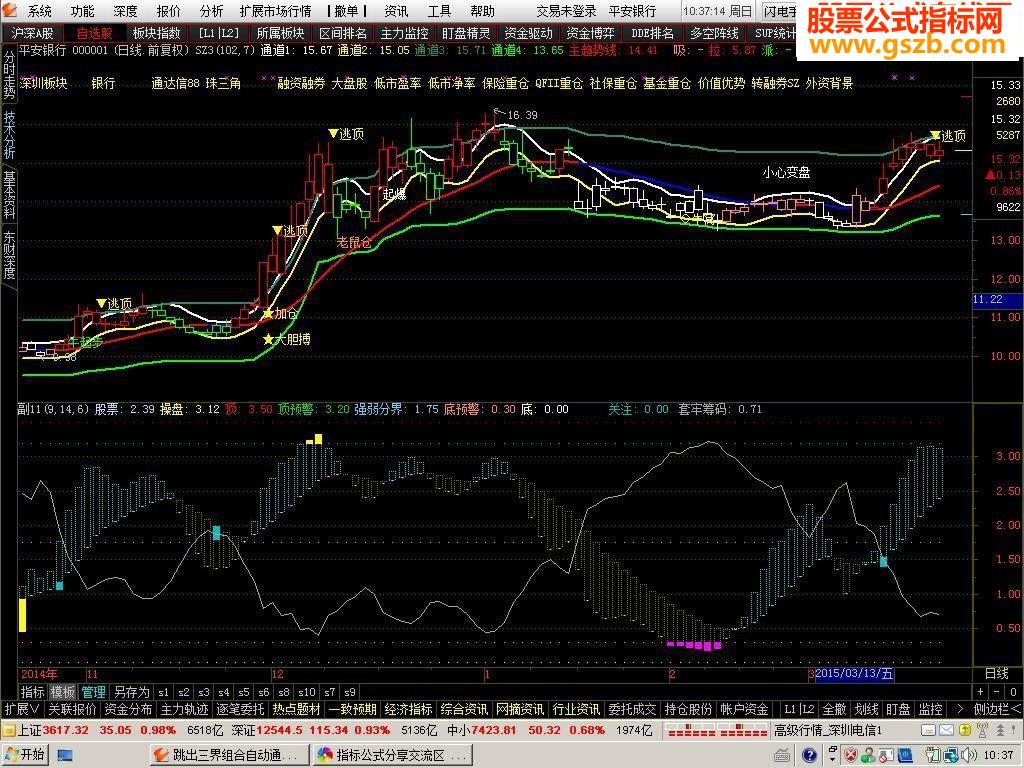Open the Windows 开始 start button
This screenshot has height=768, width=1024.
[26, 755]
